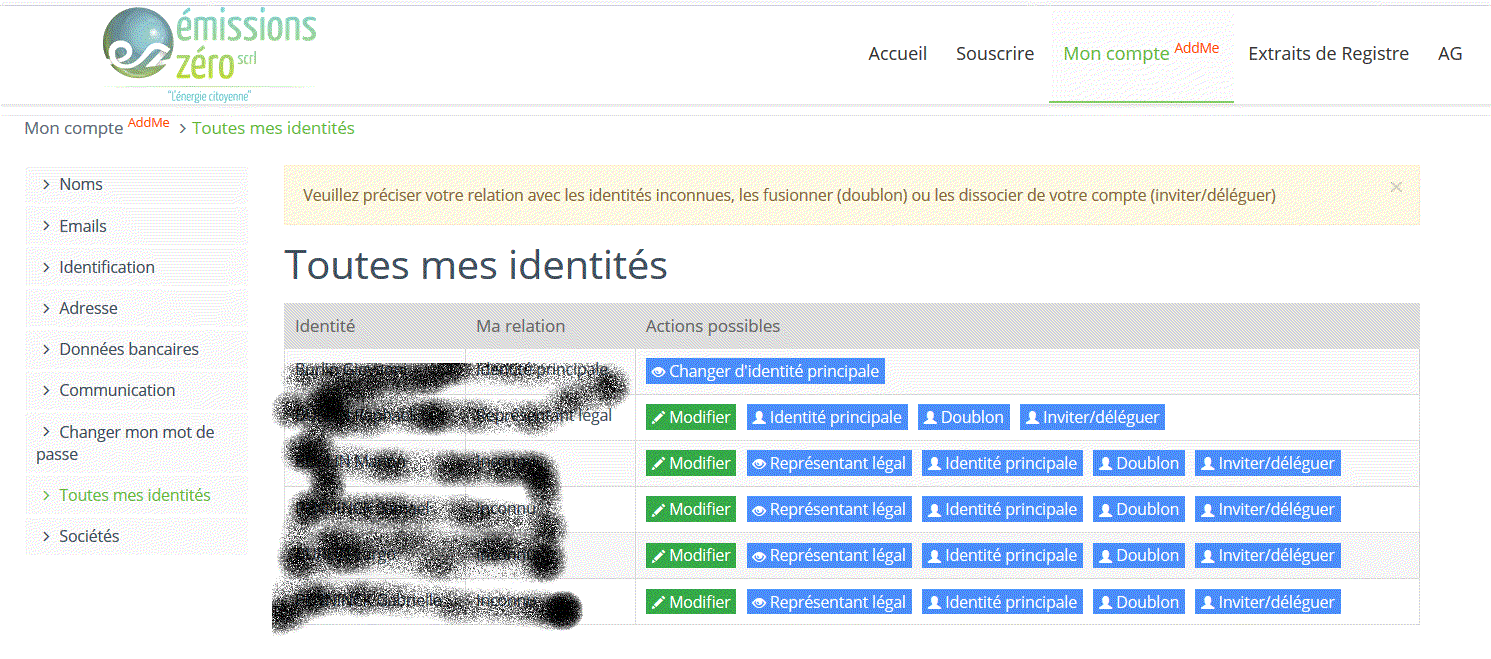Viewport: 1491px width, 659px height.
Task: Click Changer d'identité principale button
Action: [x=765, y=371]
